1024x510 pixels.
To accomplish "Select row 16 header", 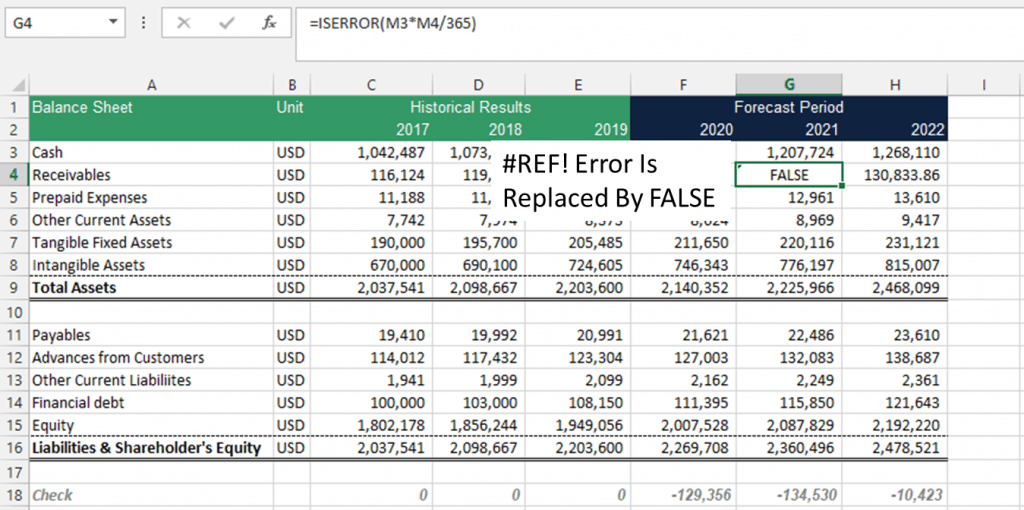I will [x=14, y=448].
